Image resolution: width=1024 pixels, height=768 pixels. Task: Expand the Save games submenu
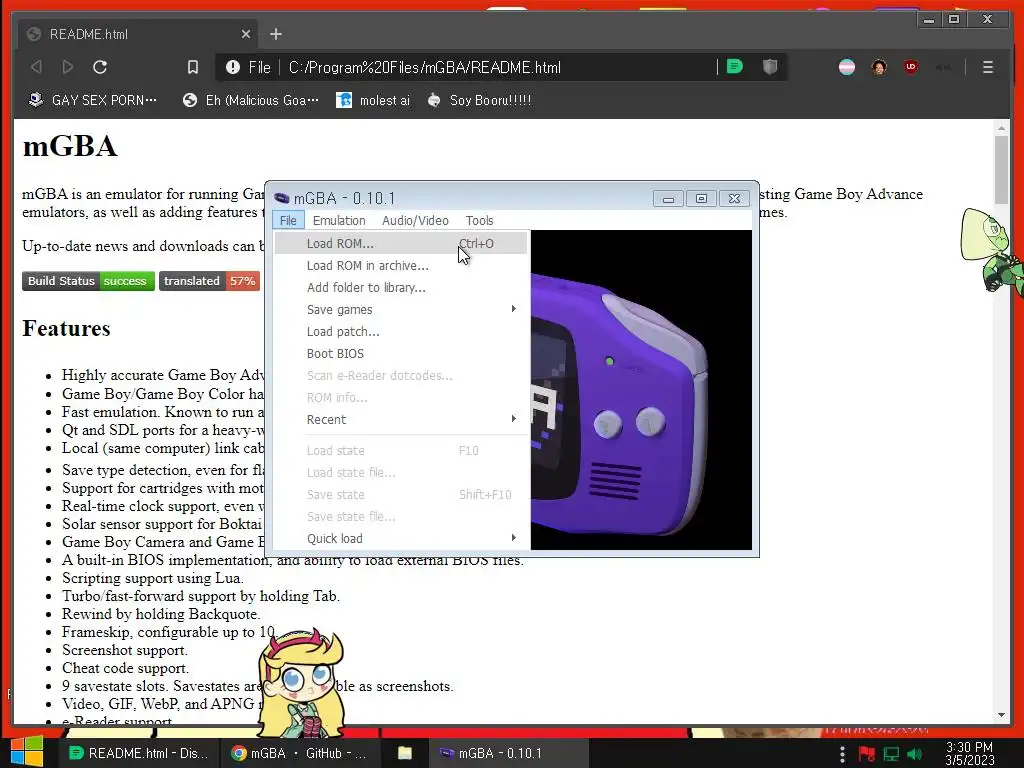tap(400, 310)
